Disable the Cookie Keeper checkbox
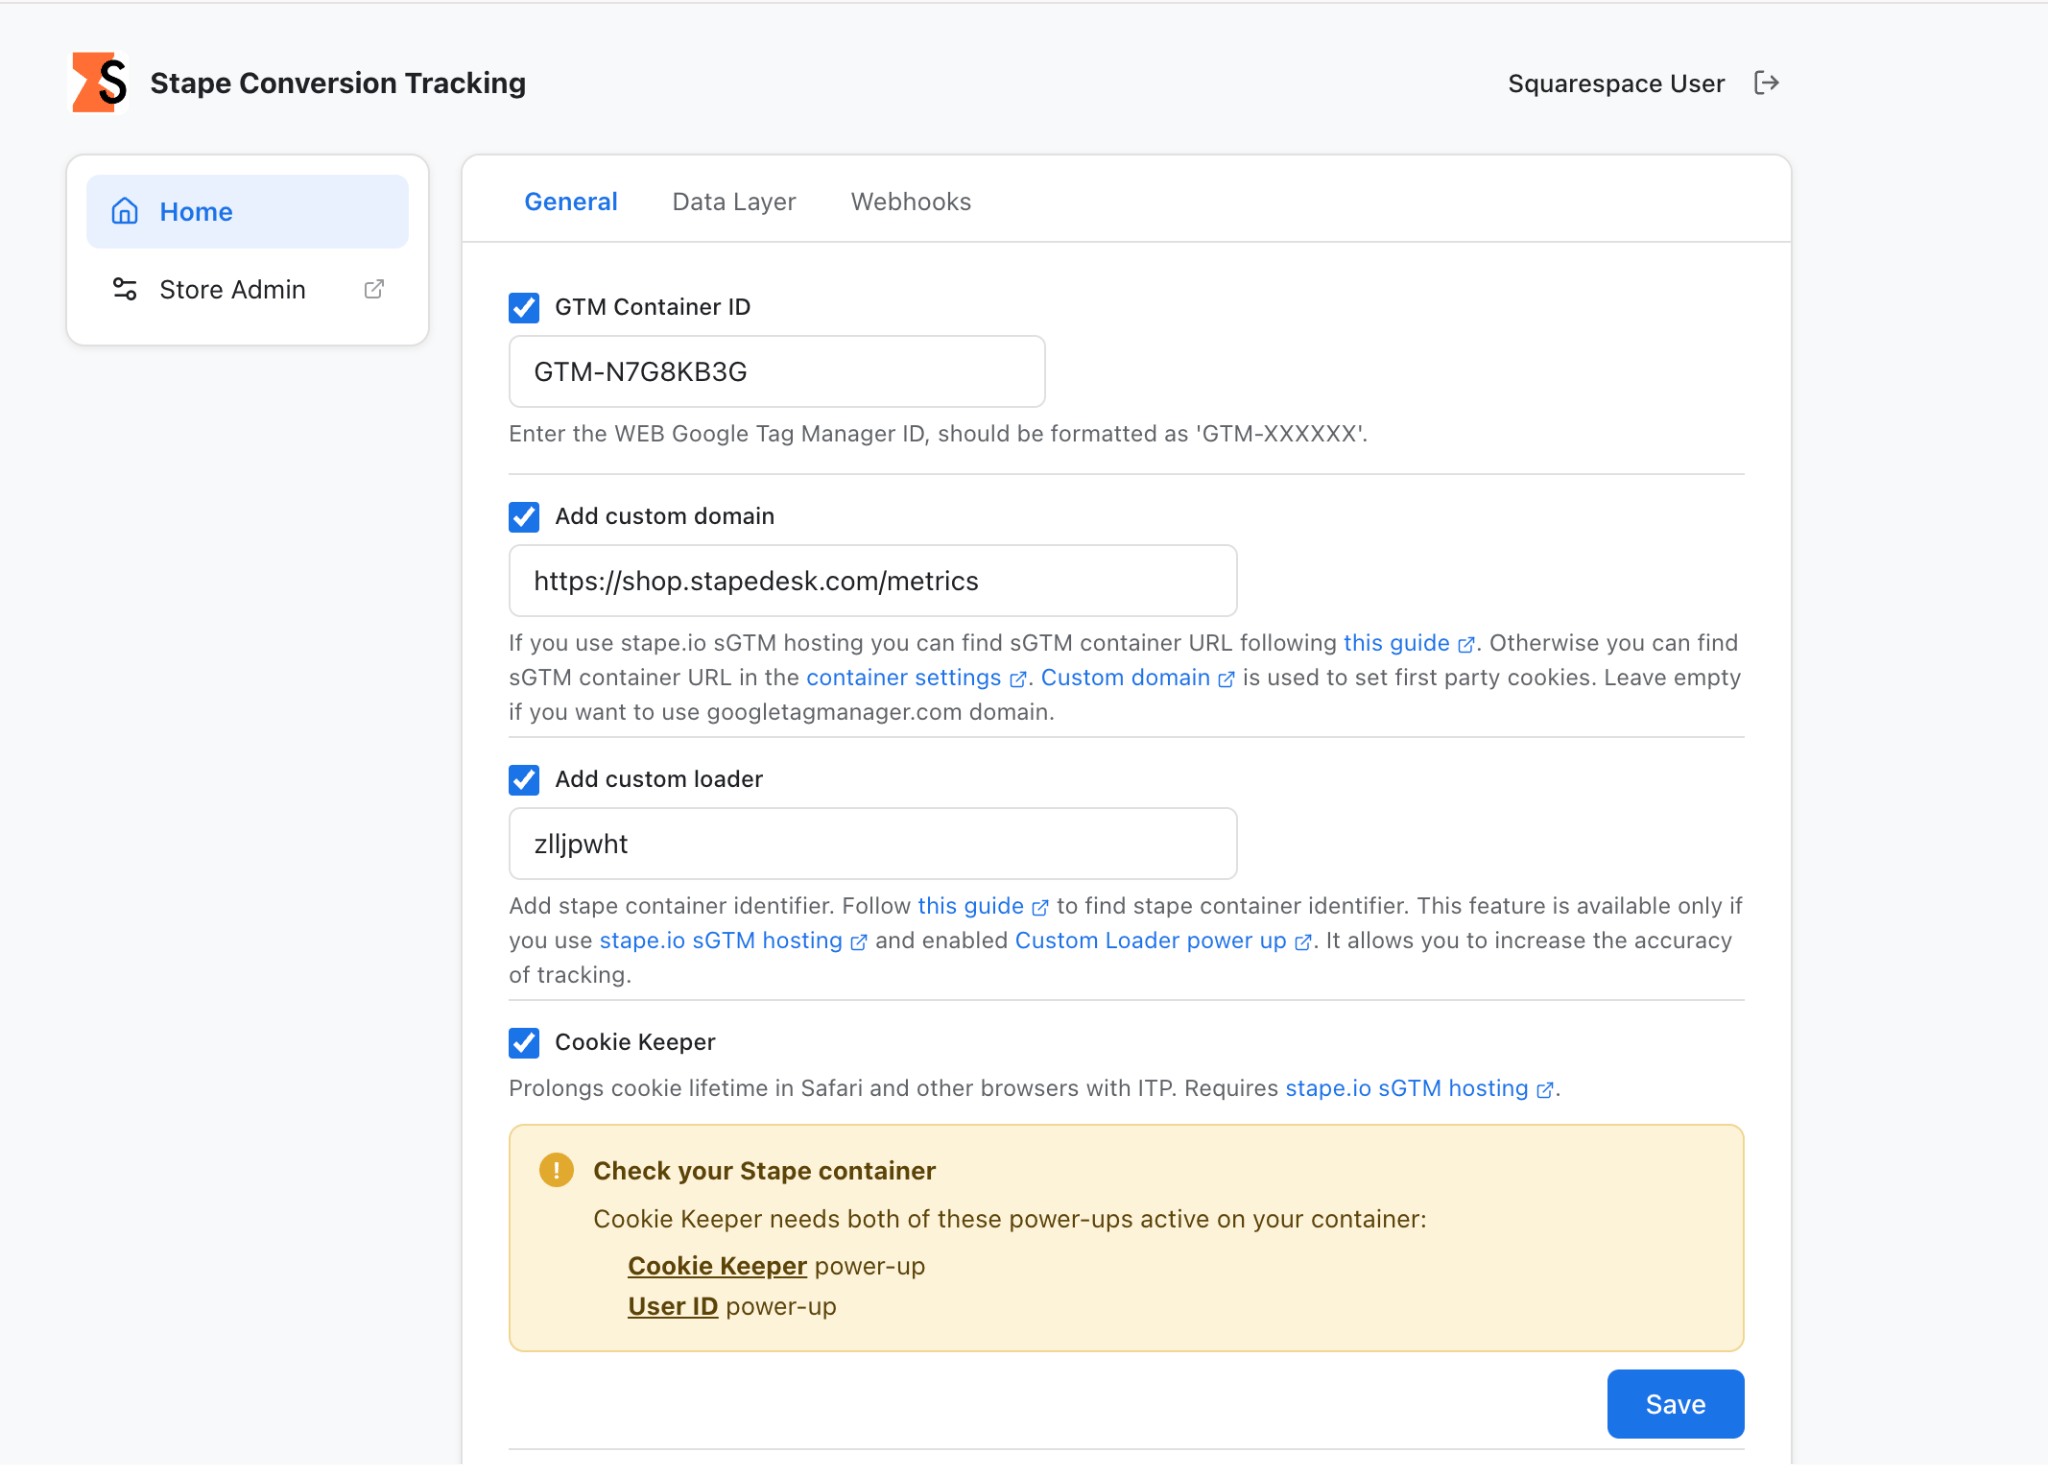 [524, 1042]
